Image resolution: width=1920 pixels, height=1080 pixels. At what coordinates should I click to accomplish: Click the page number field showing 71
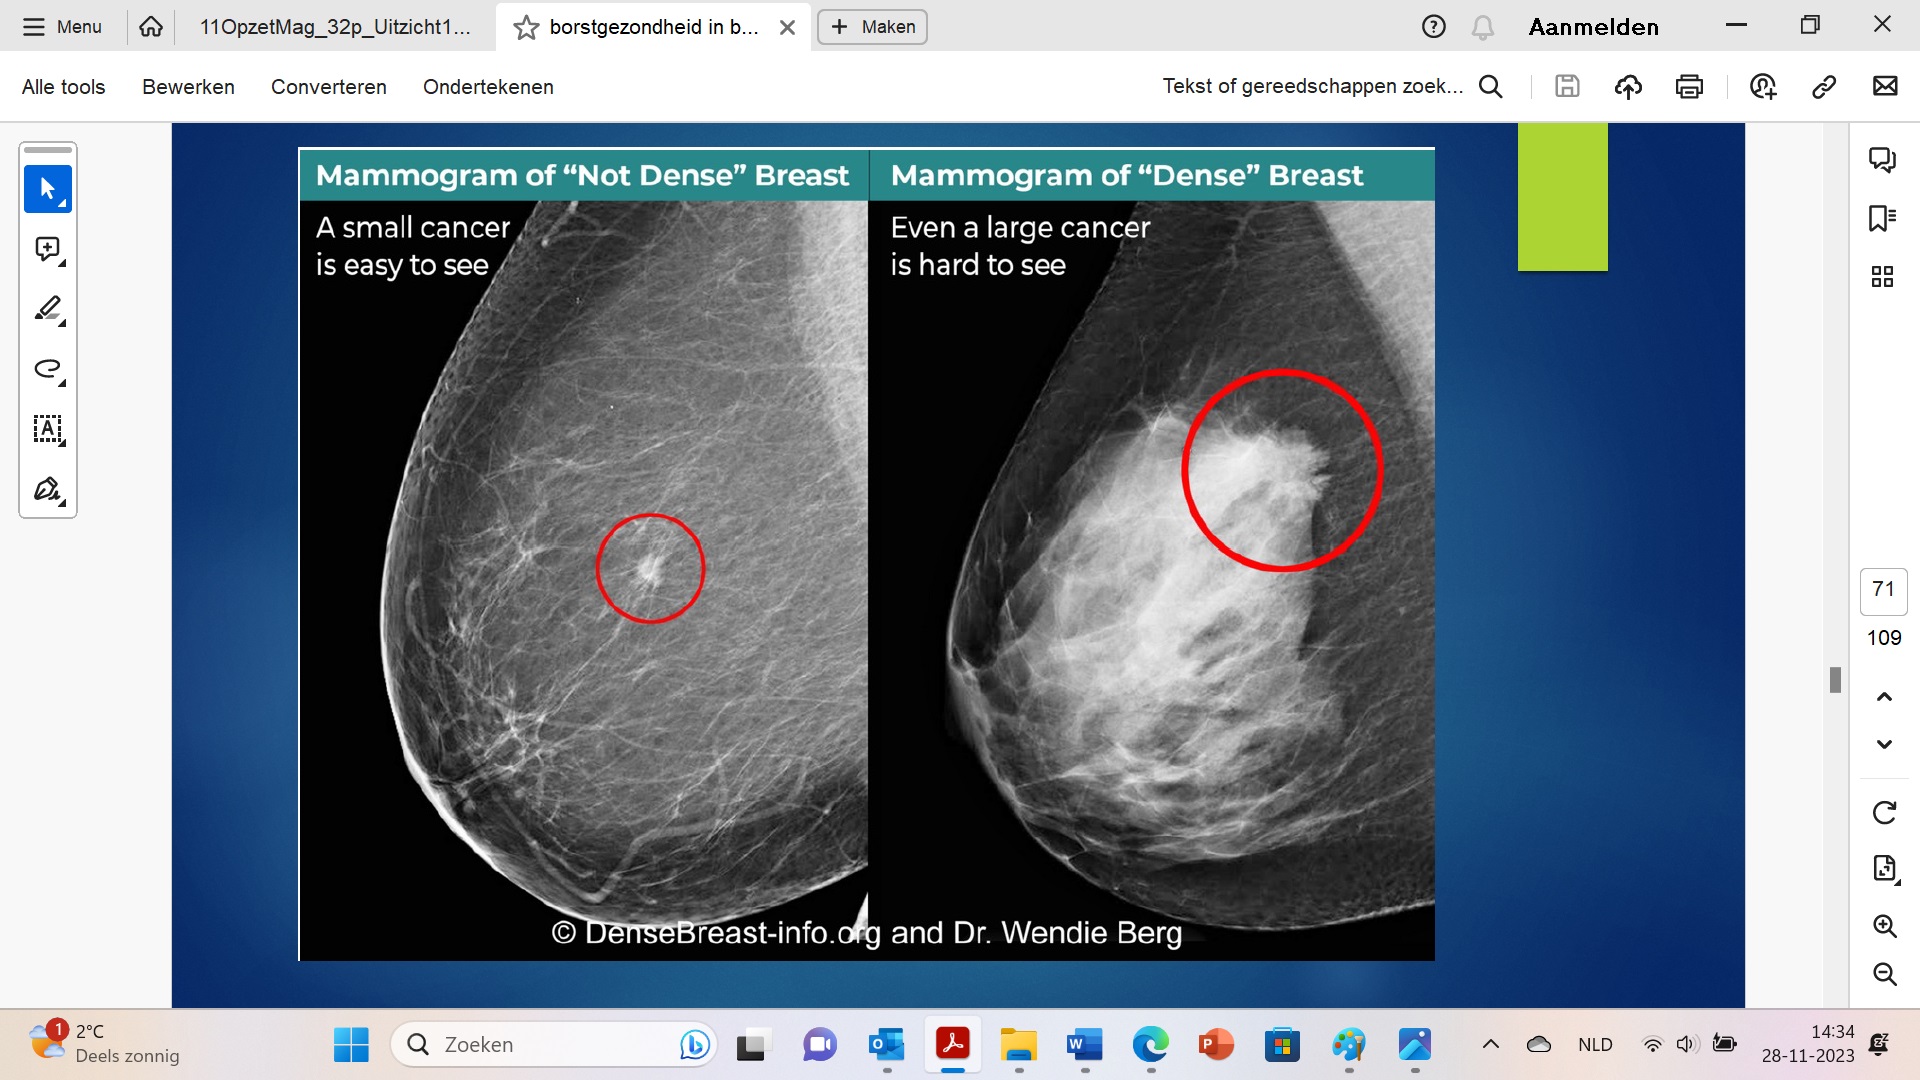click(1883, 590)
